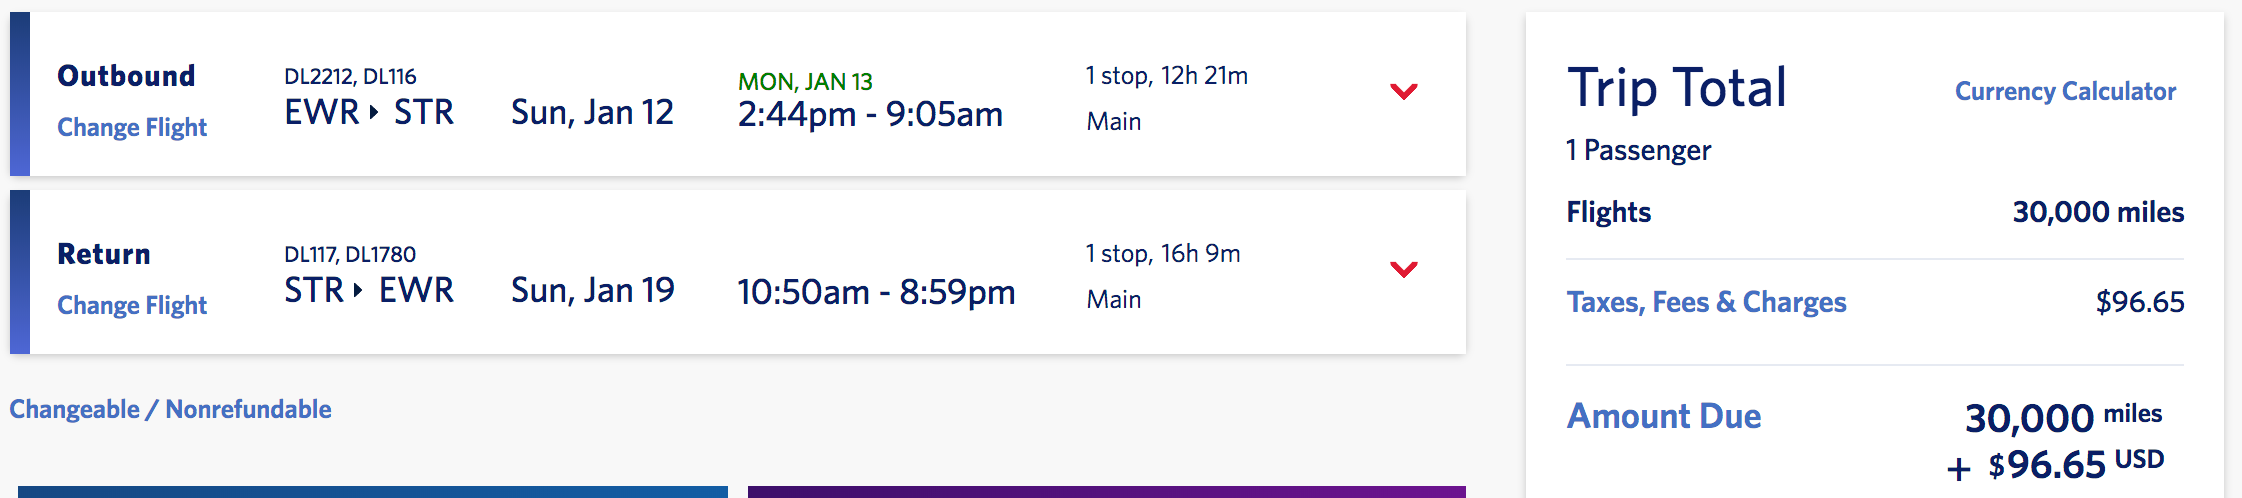2242x498 pixels.
Task: Click Change Flight under Outbound
Action: point(132,128)
